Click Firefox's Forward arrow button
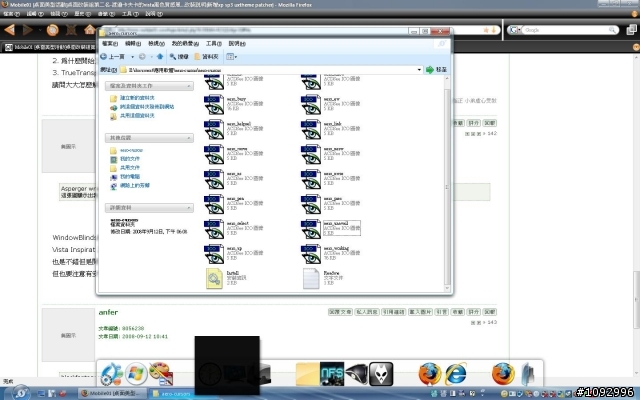This screenshot has width=640, height=400. 28,30
